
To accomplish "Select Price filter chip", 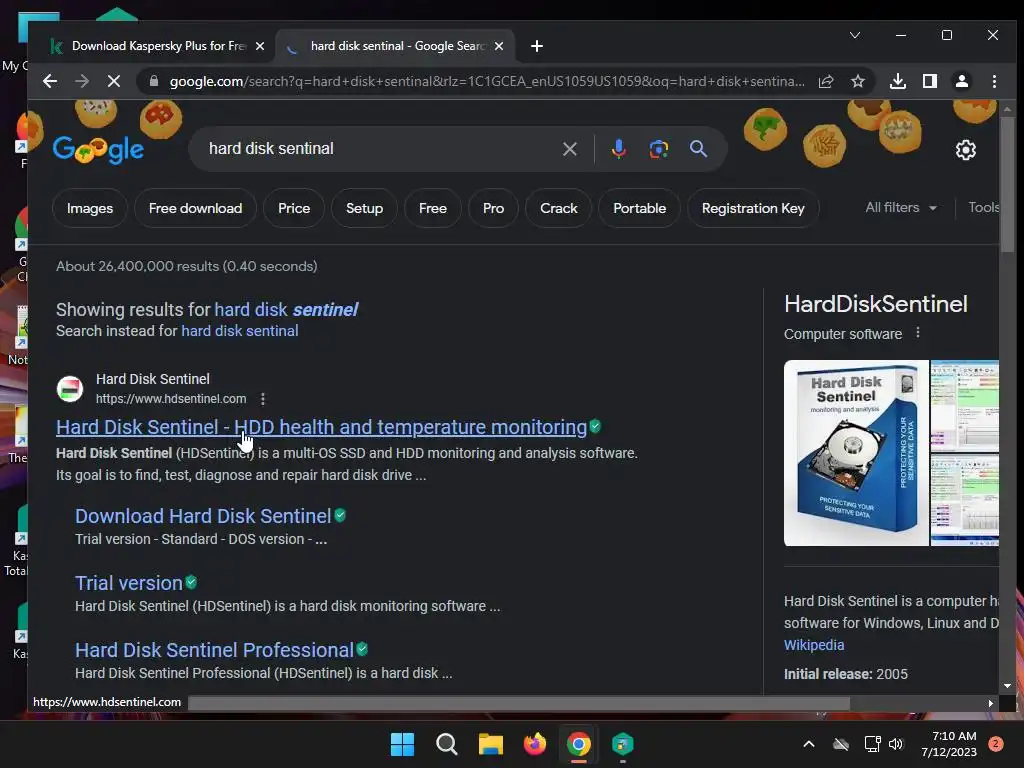I will tap(294, 208).
